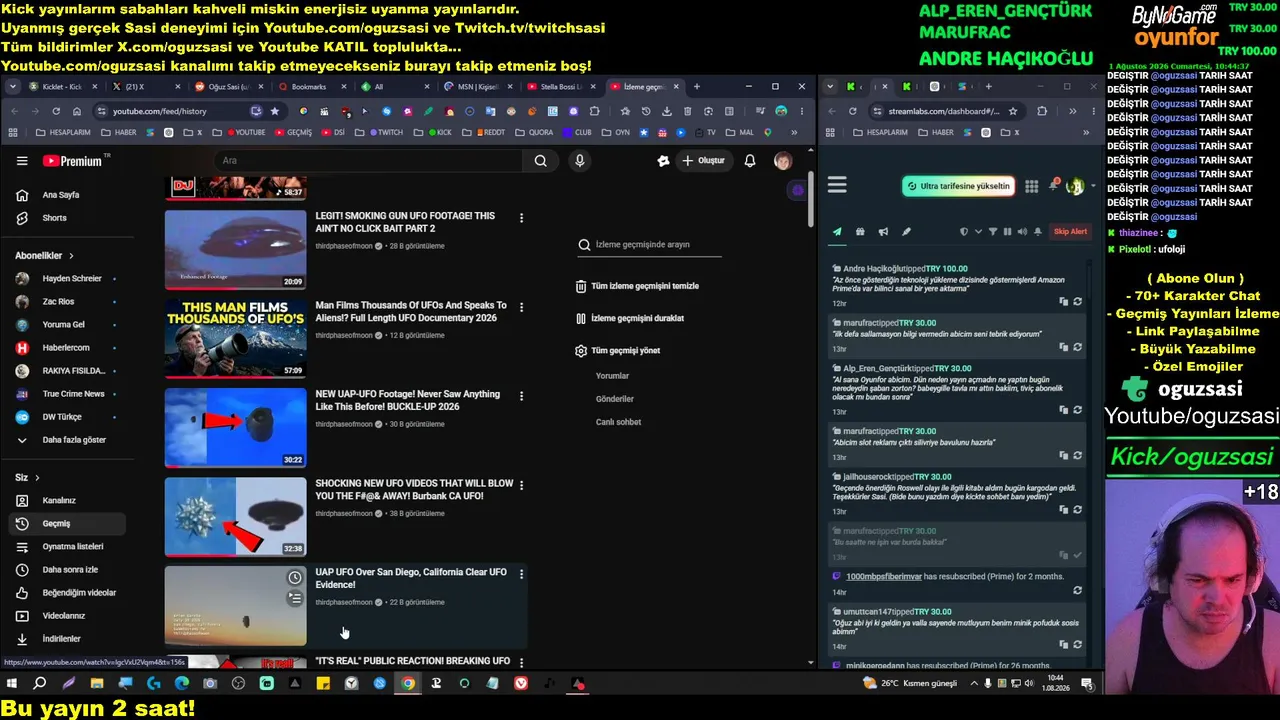The image size is (1280, 720).
Task: Pause the Streamlabs alert queue
Action: tap(1007, 232)
